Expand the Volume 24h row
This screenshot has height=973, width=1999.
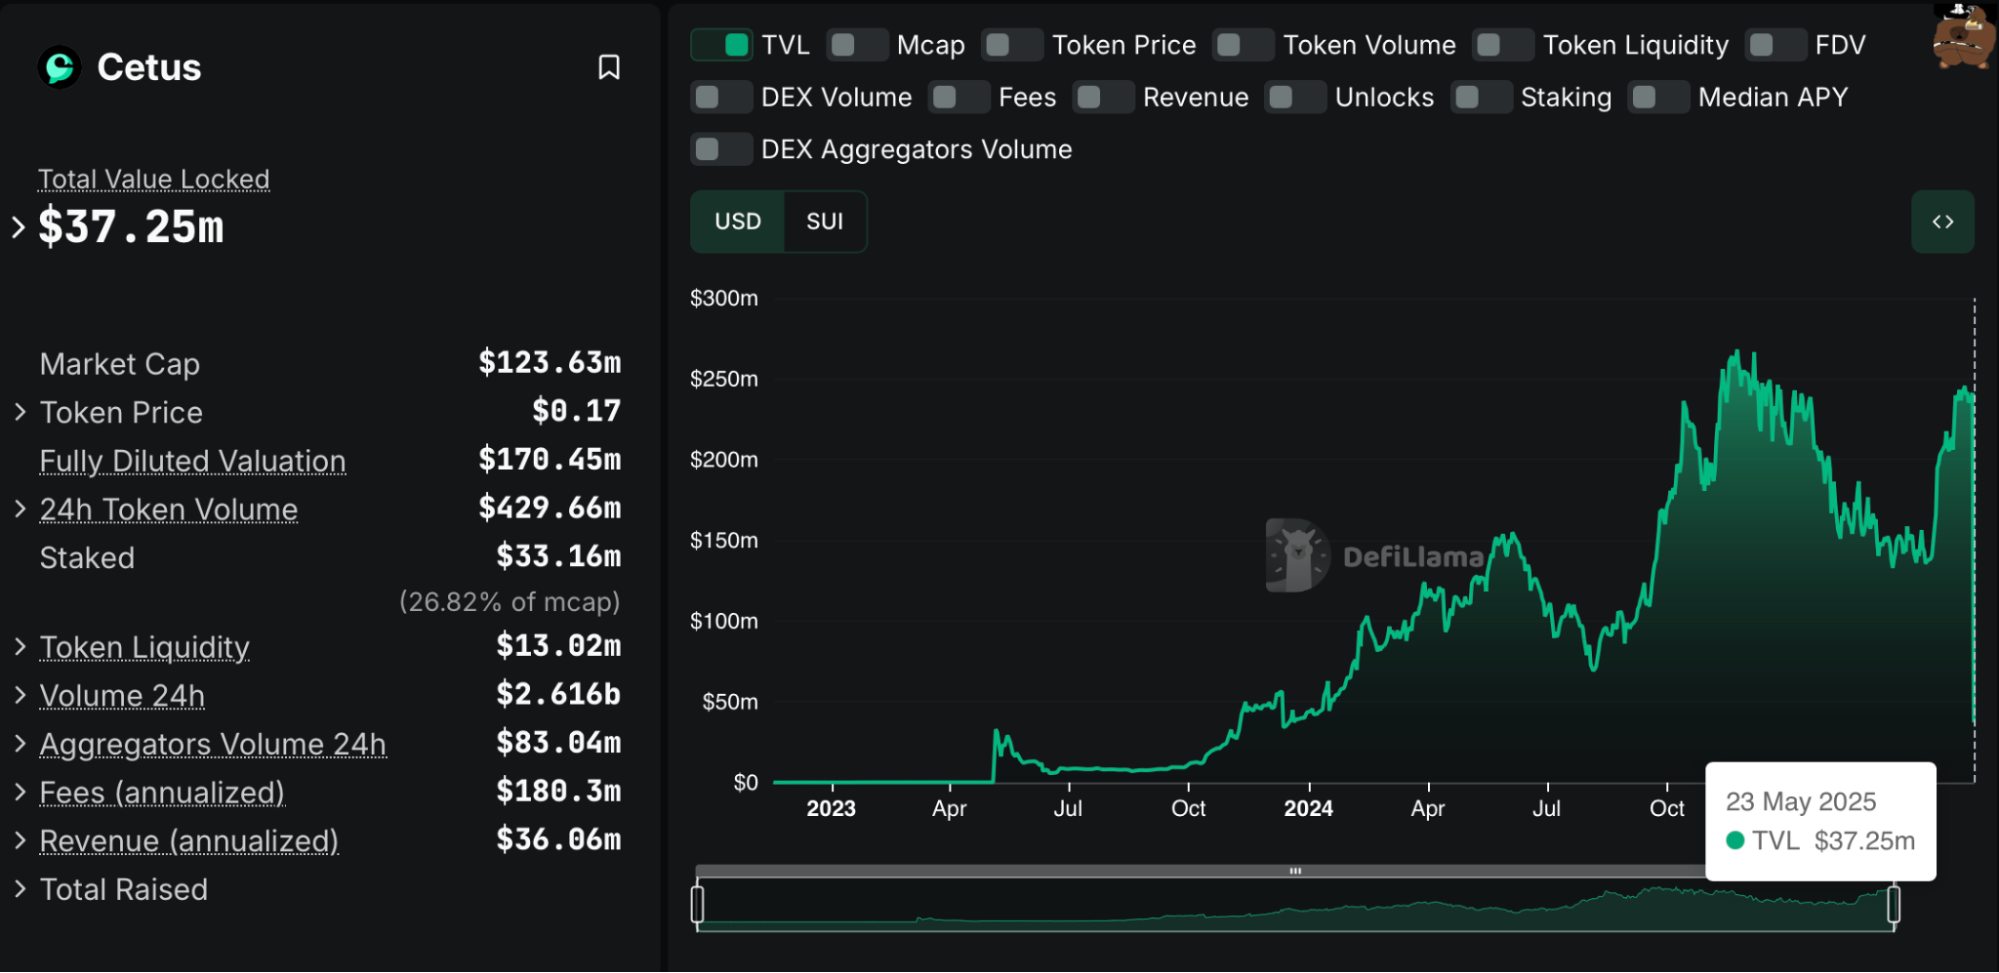(121, 695)
